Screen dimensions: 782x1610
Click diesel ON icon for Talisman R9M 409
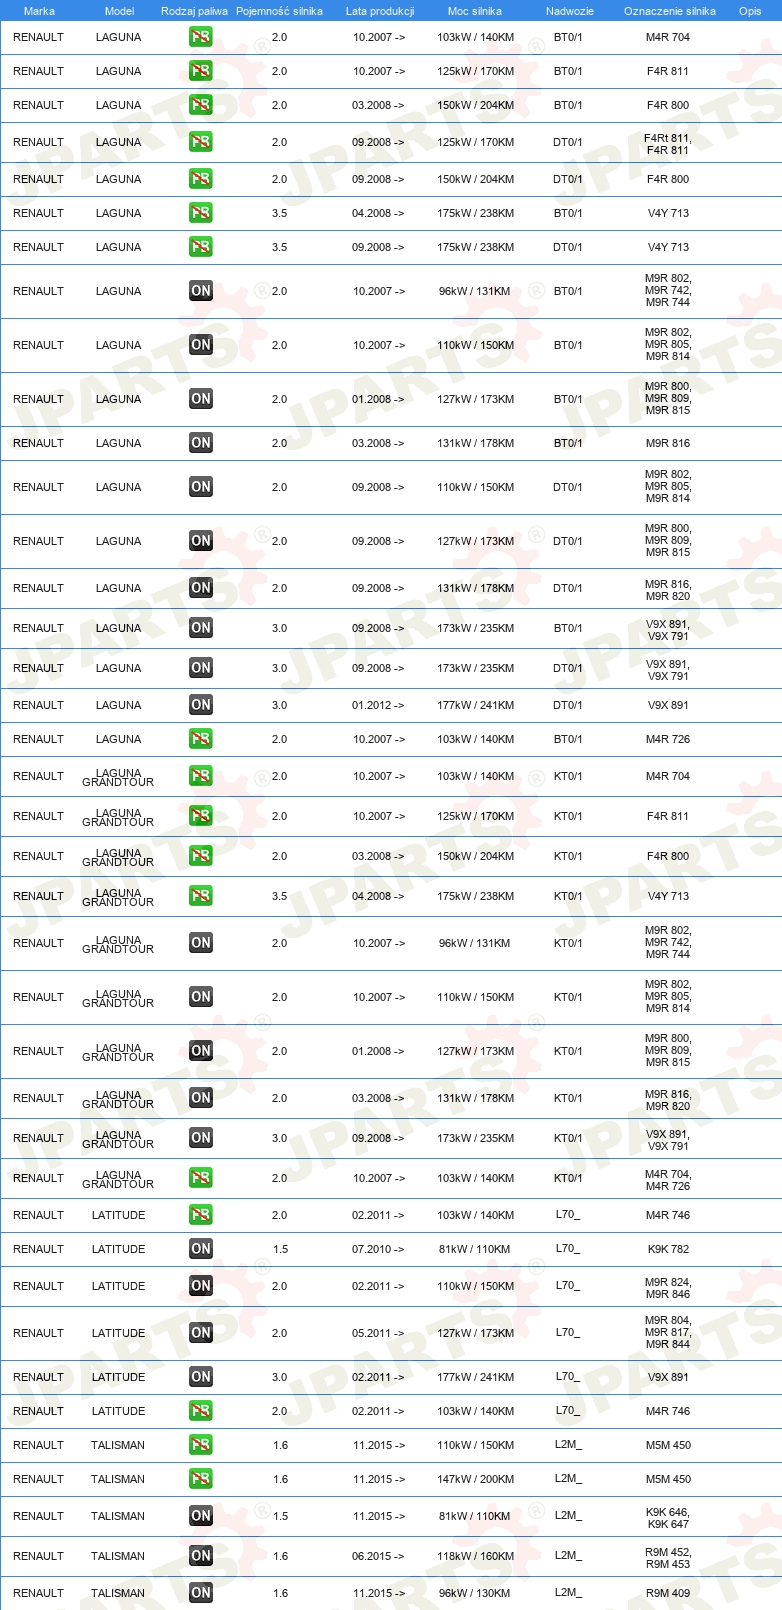click(x=201, y=1593)
